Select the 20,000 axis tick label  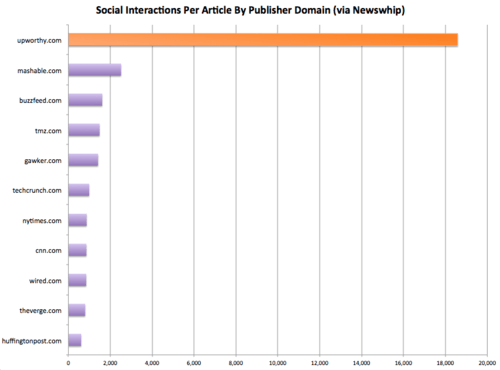[487, 363]
